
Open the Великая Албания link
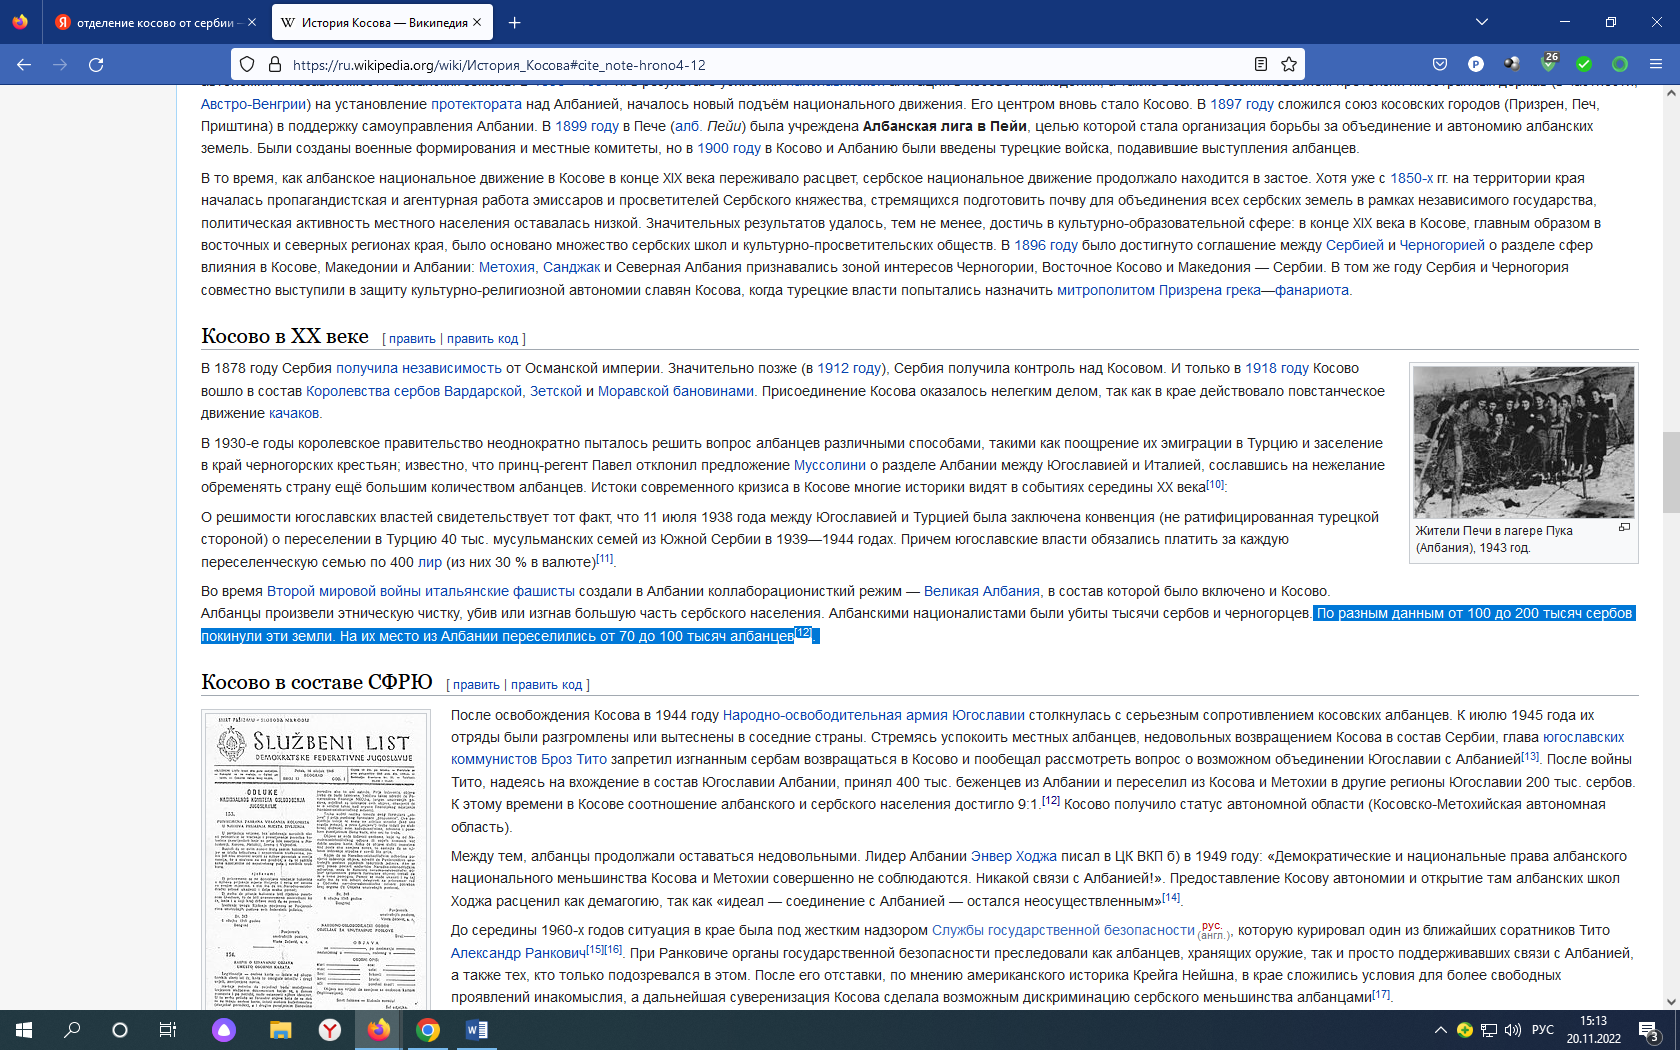[x=982, y=591]
